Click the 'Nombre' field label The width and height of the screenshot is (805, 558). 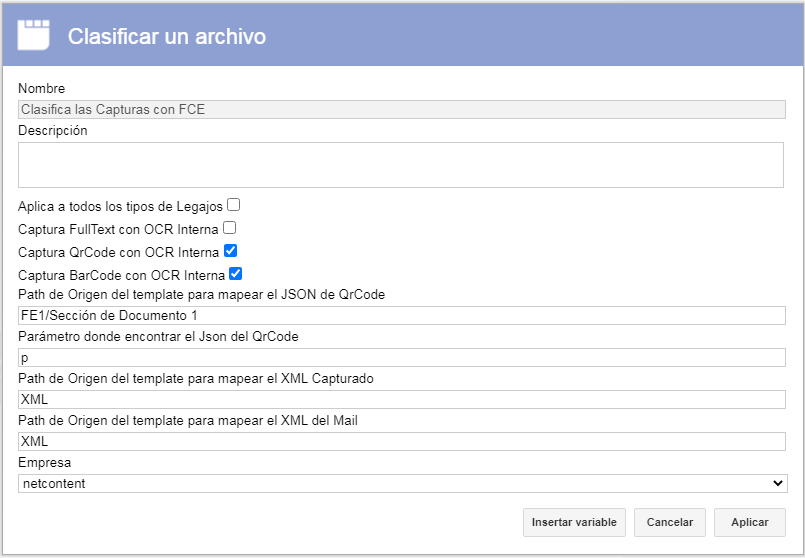(42, 88)
